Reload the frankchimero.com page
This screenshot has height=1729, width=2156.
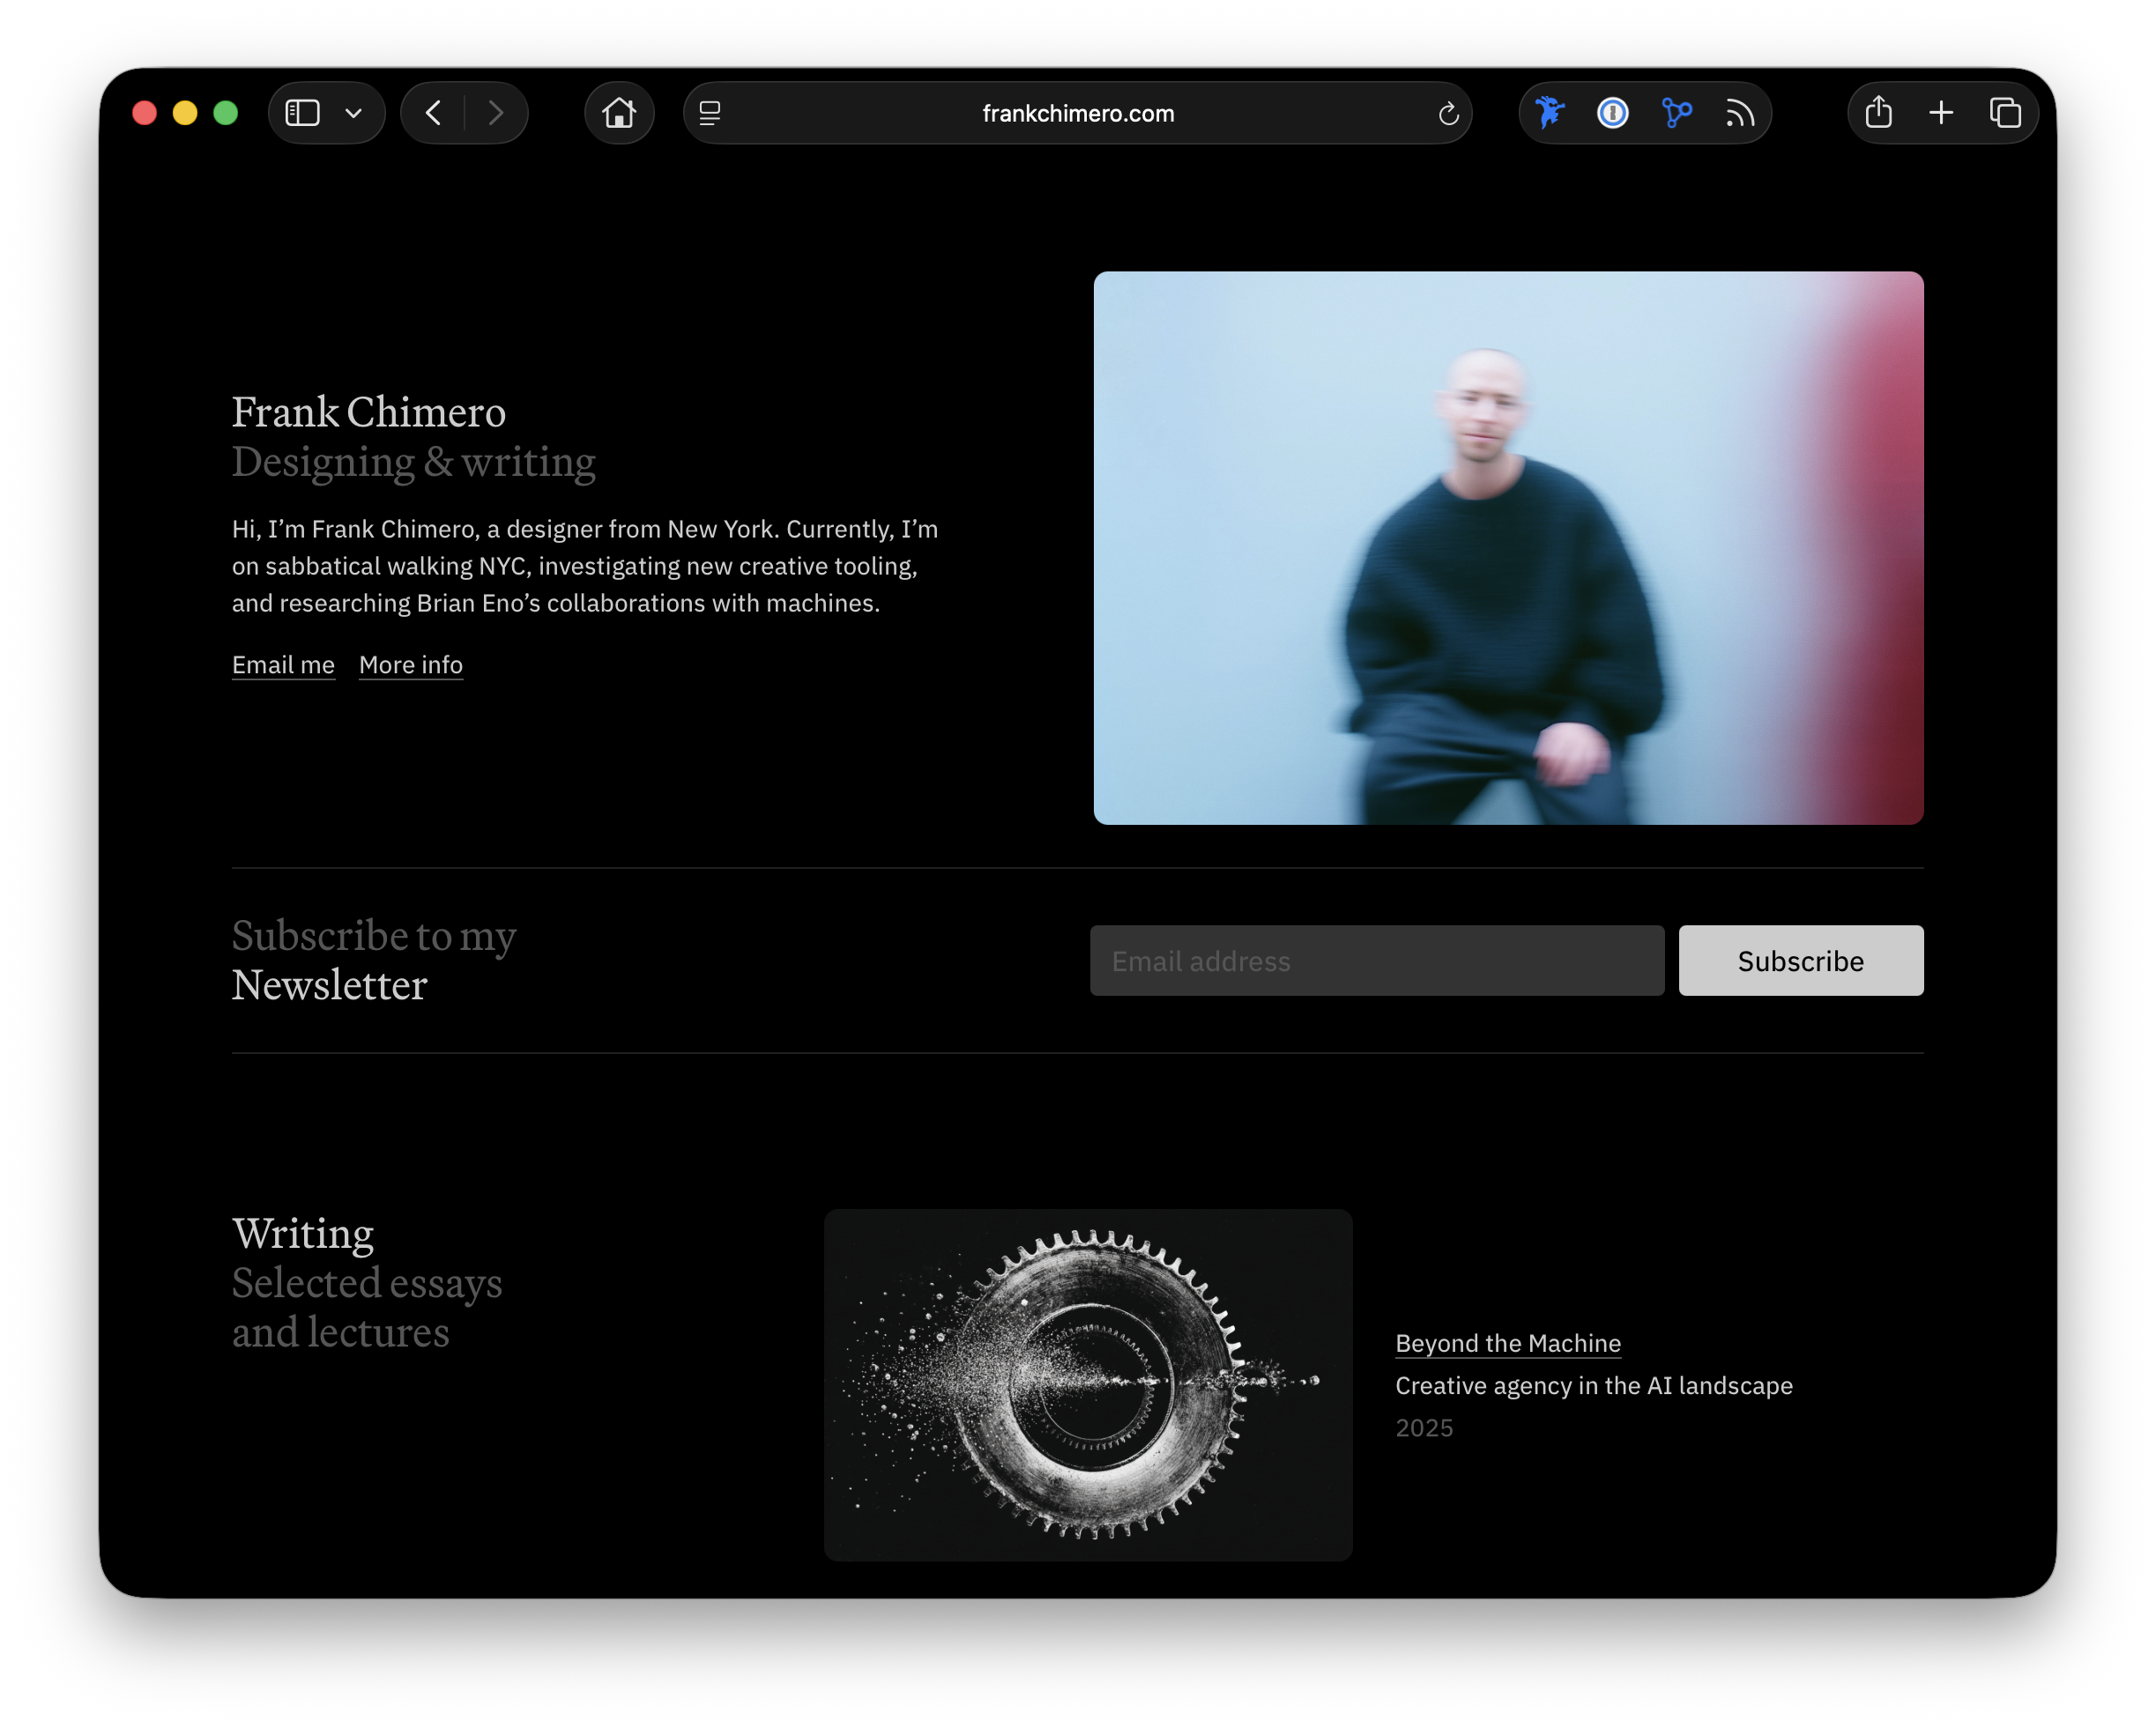click(1449, 113)
